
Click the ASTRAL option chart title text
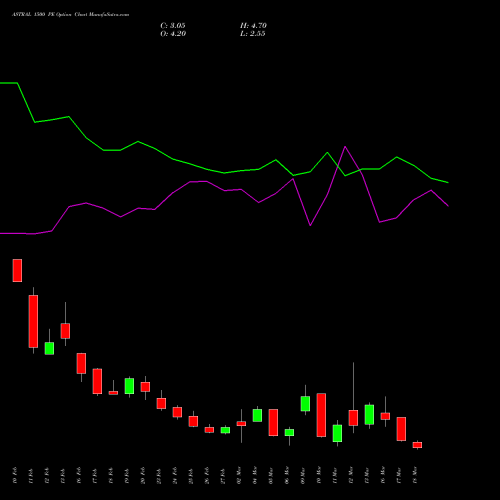pyautogui.click(x=70, y=15)
